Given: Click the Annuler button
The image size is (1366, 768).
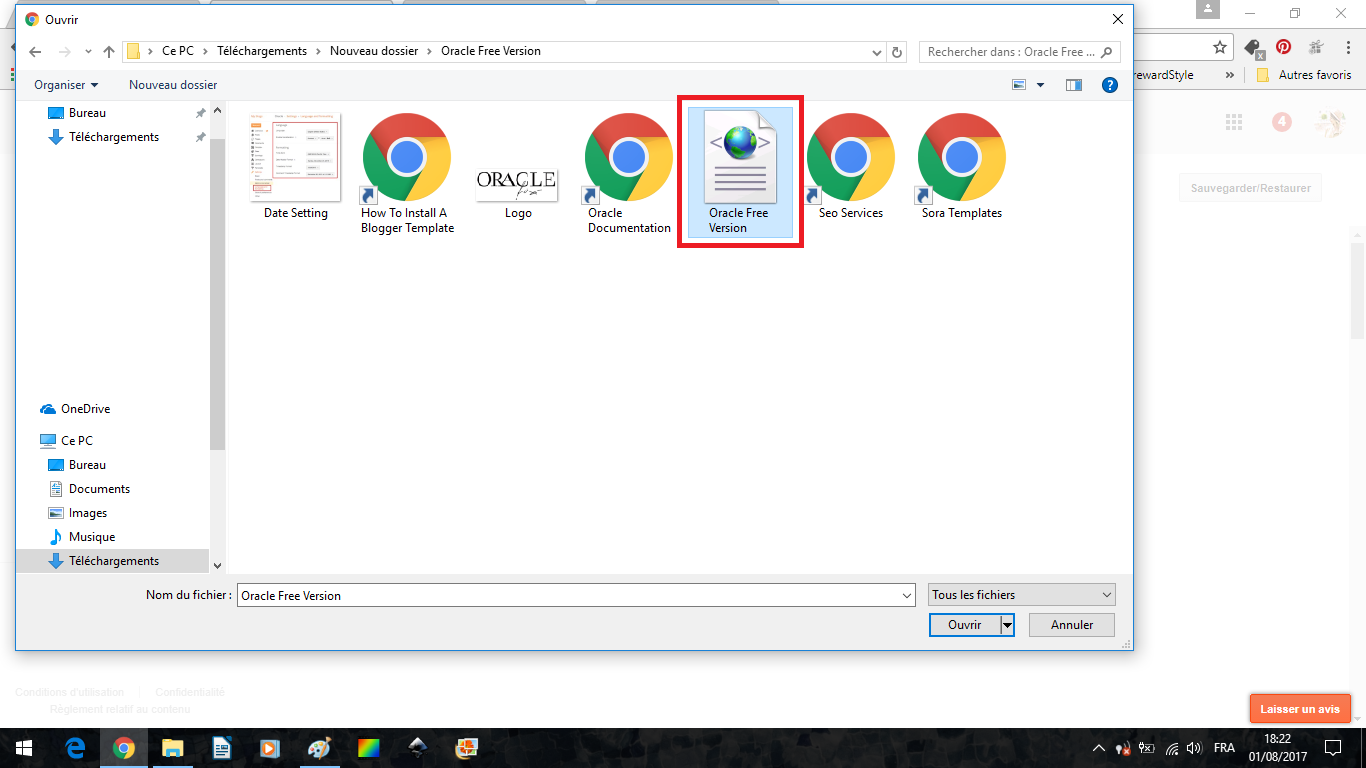Looking at the screenshot, I should 1072,625.
